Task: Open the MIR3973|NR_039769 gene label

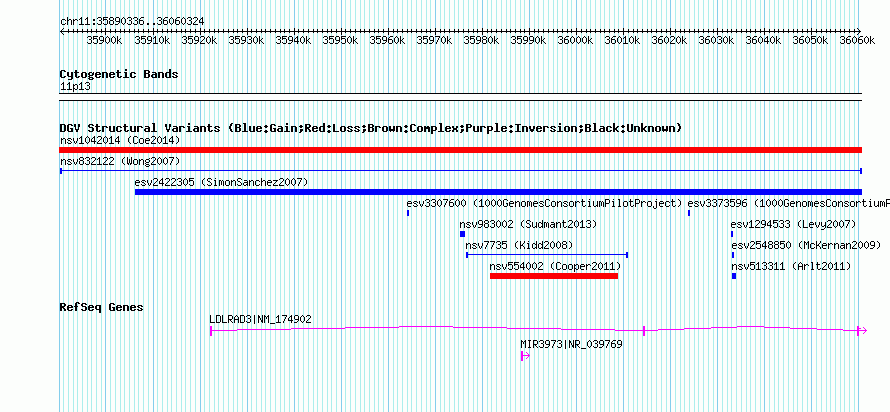Action: (x=572, y=344)
